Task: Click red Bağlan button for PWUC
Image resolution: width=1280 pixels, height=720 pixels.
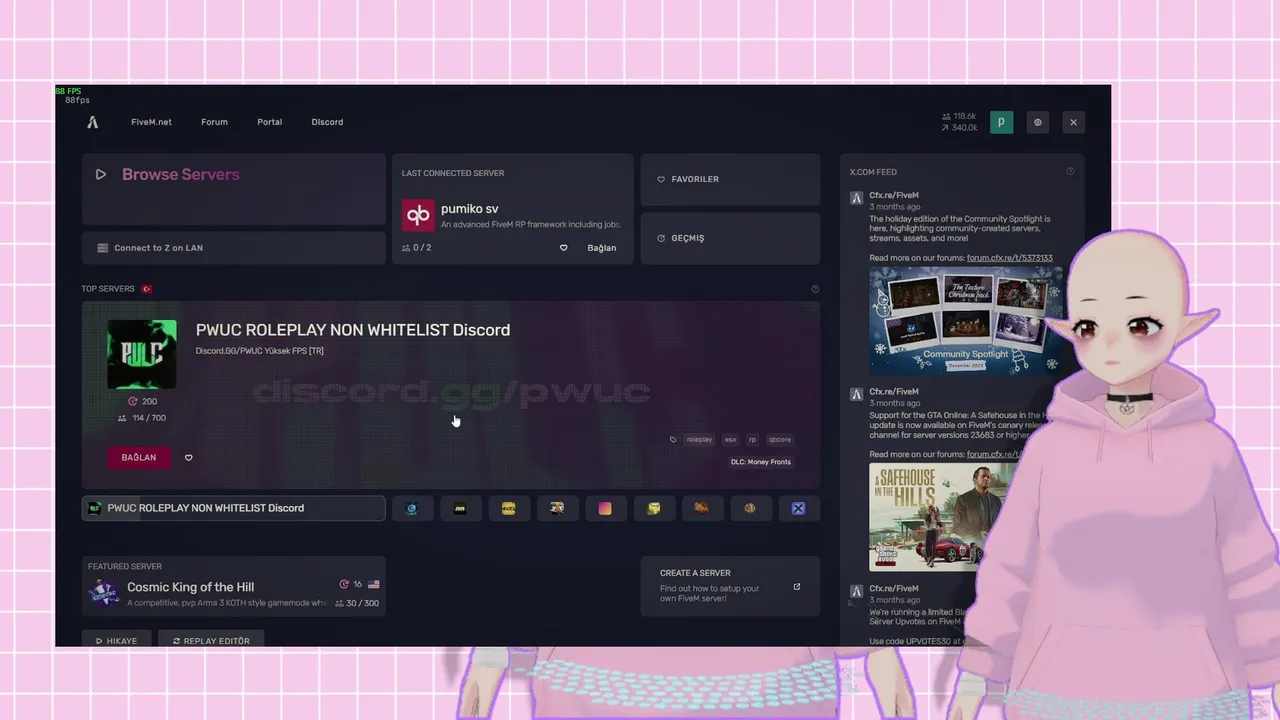Action: click(x=139, y=457)
